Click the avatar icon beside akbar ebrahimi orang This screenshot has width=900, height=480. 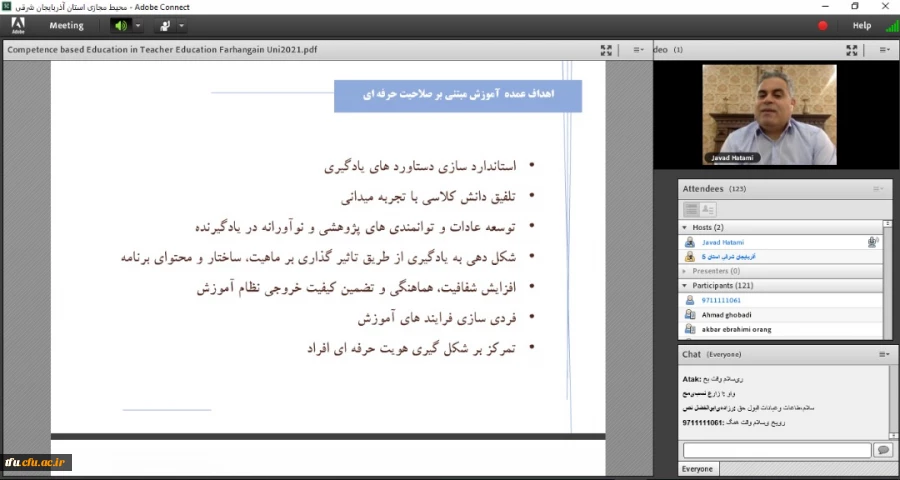point(690,330)
